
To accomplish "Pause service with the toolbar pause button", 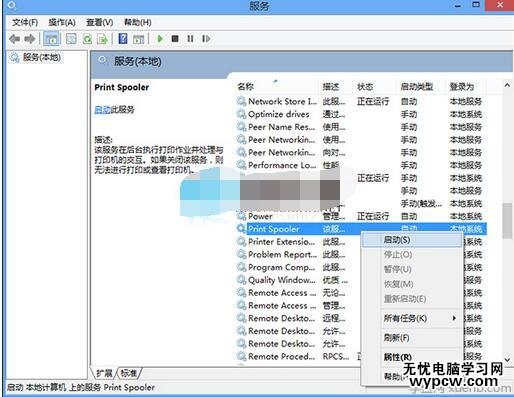I will 190,39.
